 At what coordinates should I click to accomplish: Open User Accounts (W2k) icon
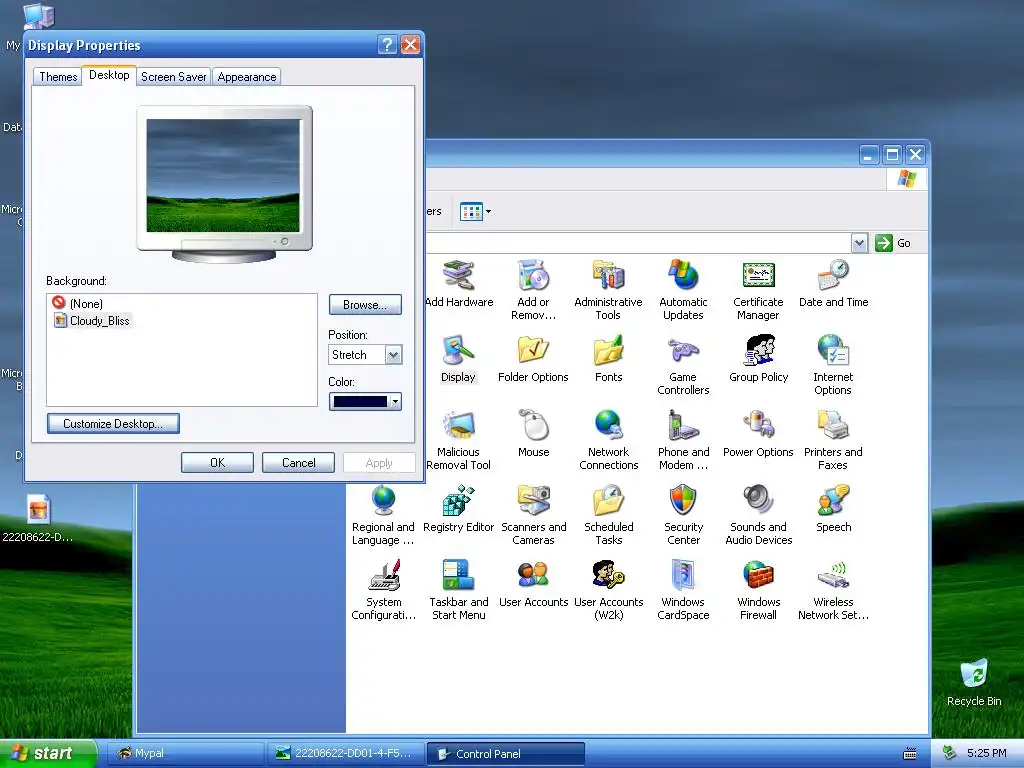point(609,577)
